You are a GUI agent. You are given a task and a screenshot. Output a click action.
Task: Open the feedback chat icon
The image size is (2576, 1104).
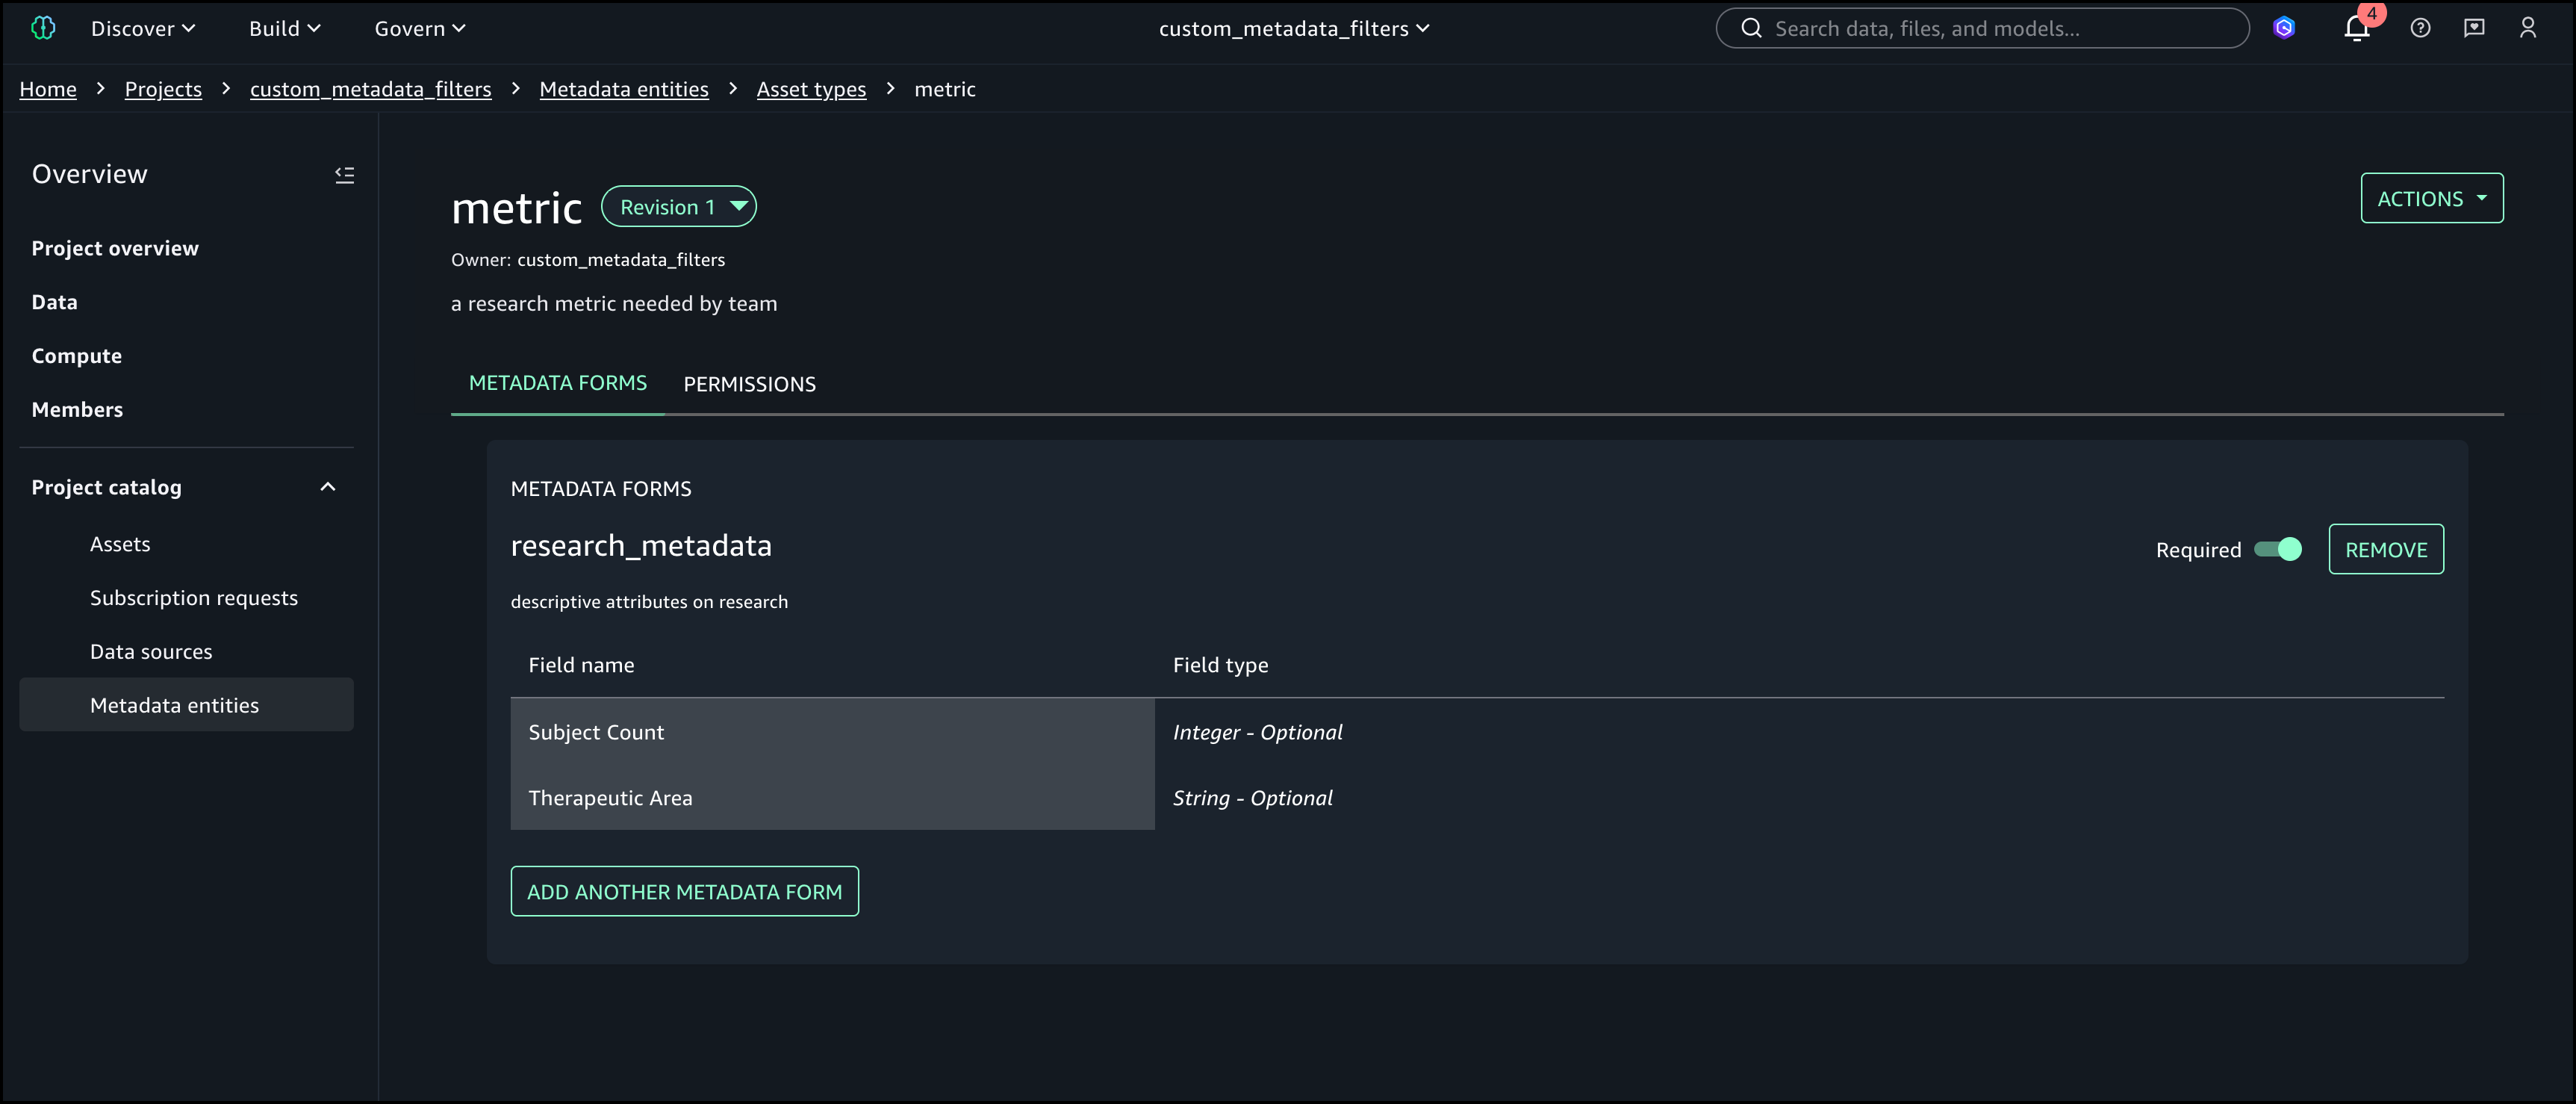point(2474,28)
